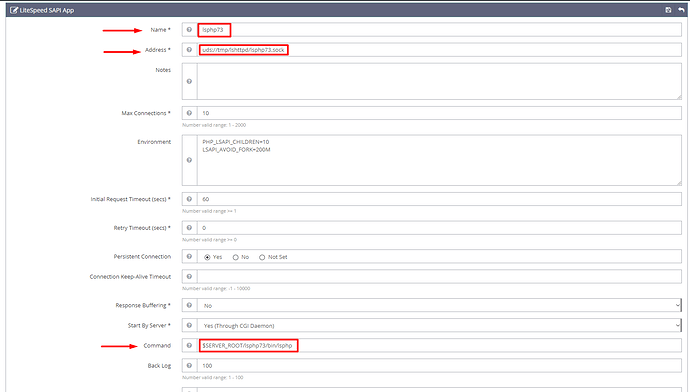Click the empty Notes text area
This screenshot has width=690, height=392.
pos(439,81)
